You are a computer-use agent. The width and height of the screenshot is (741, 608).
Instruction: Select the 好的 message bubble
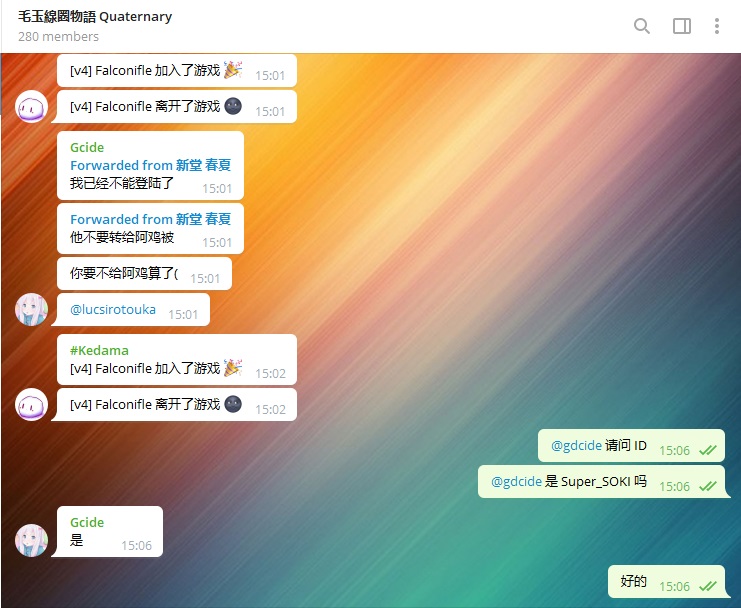pos(666,581)
